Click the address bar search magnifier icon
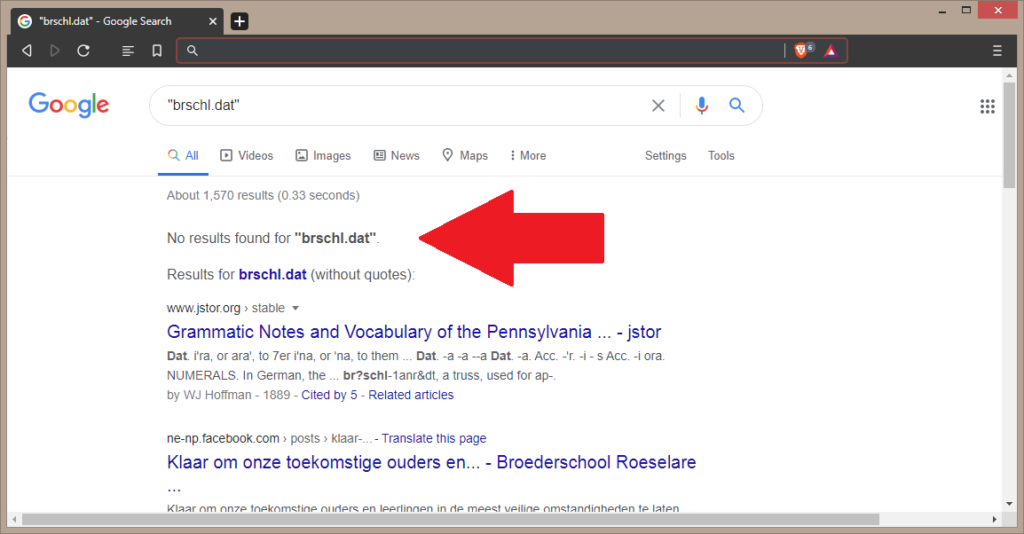 click(x=192, y=50)
